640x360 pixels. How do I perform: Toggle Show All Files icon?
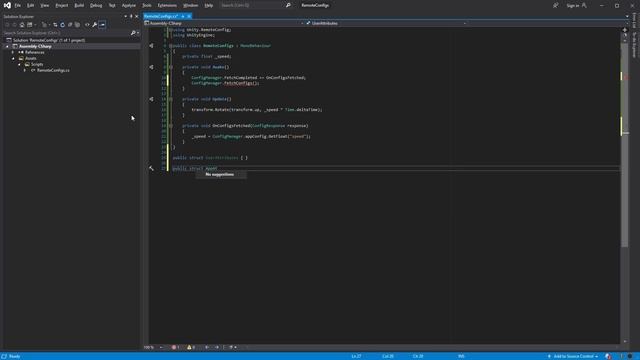(77, 24)
